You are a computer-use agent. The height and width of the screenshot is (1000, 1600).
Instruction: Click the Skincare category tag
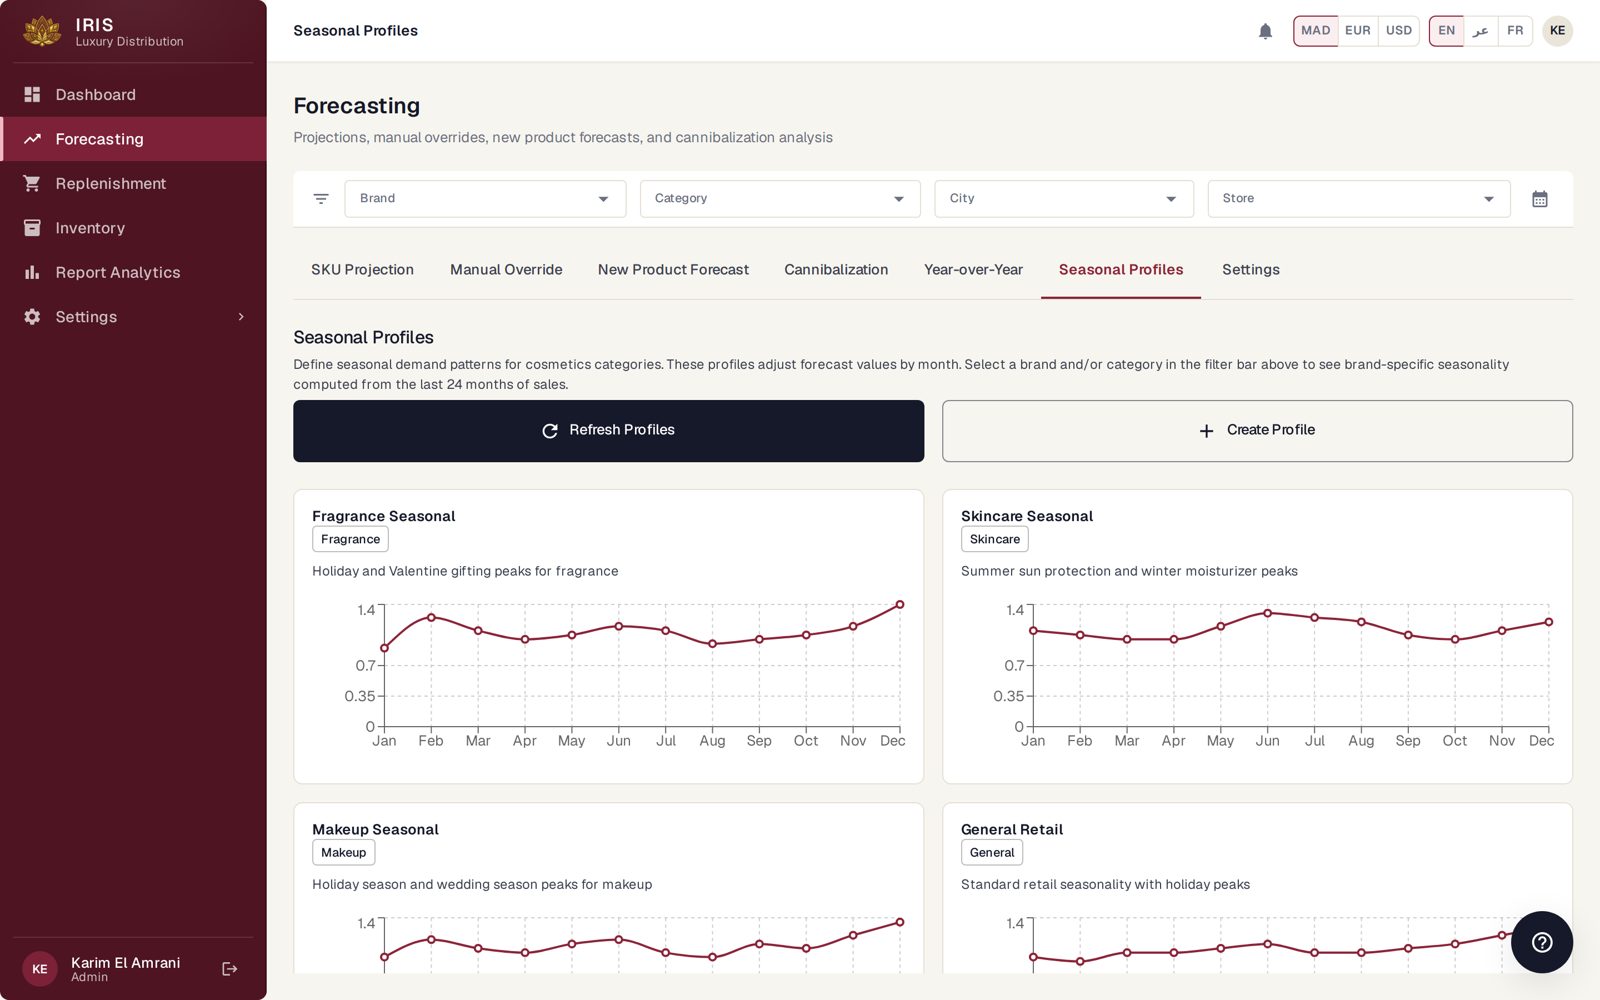tap(994, 539)
